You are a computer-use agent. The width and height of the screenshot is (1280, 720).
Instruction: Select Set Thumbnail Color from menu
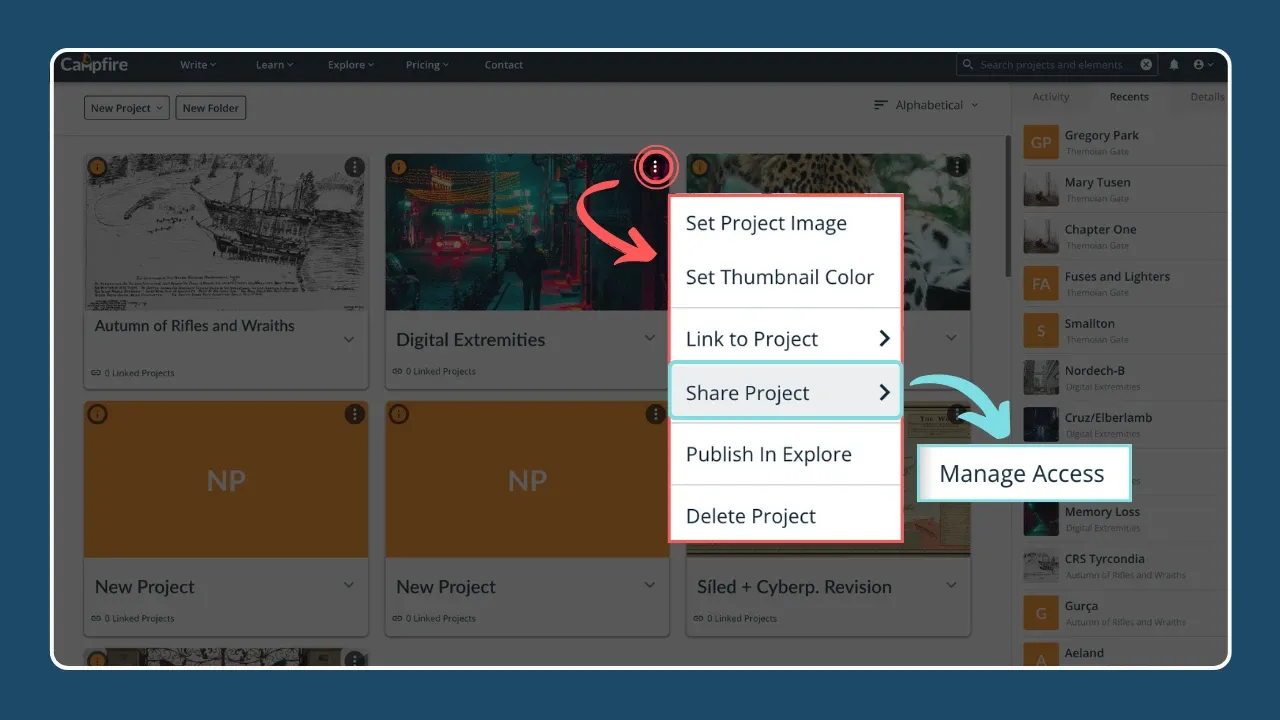779,277
